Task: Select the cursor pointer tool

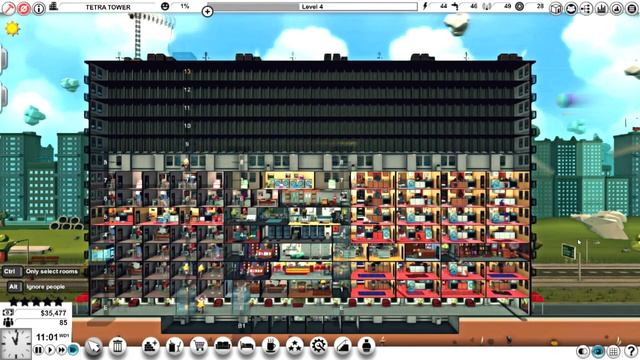Action: tap(93, 347)
